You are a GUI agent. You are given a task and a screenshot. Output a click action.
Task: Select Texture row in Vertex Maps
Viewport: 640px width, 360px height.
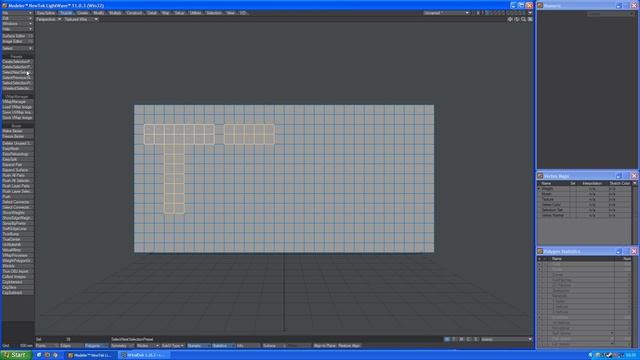(x=584, y=199)
